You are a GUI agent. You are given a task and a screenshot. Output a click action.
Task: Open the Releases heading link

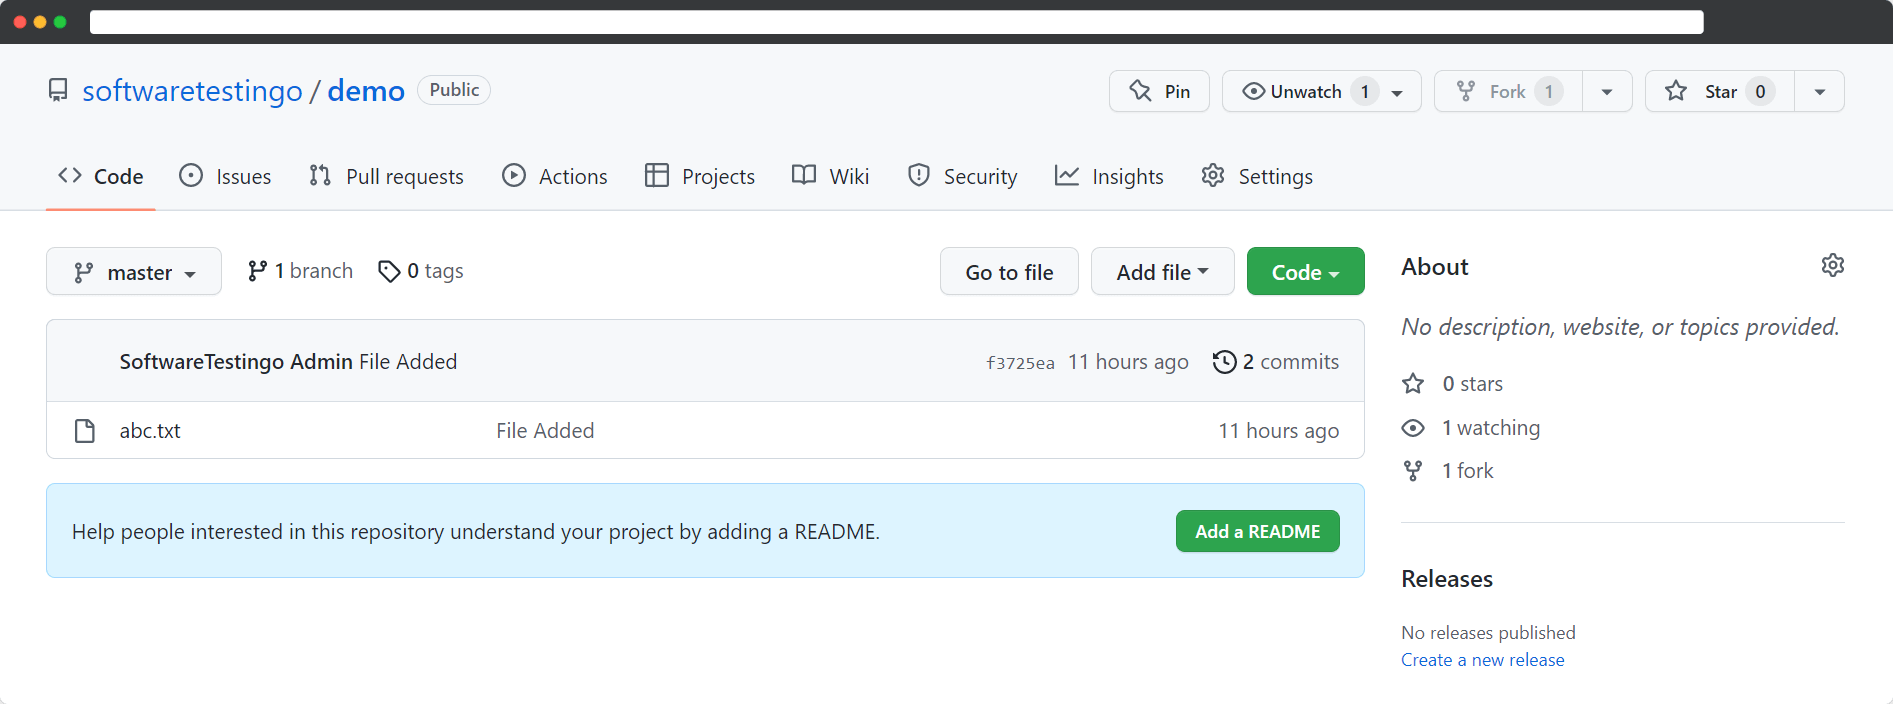coord(1447,579)
